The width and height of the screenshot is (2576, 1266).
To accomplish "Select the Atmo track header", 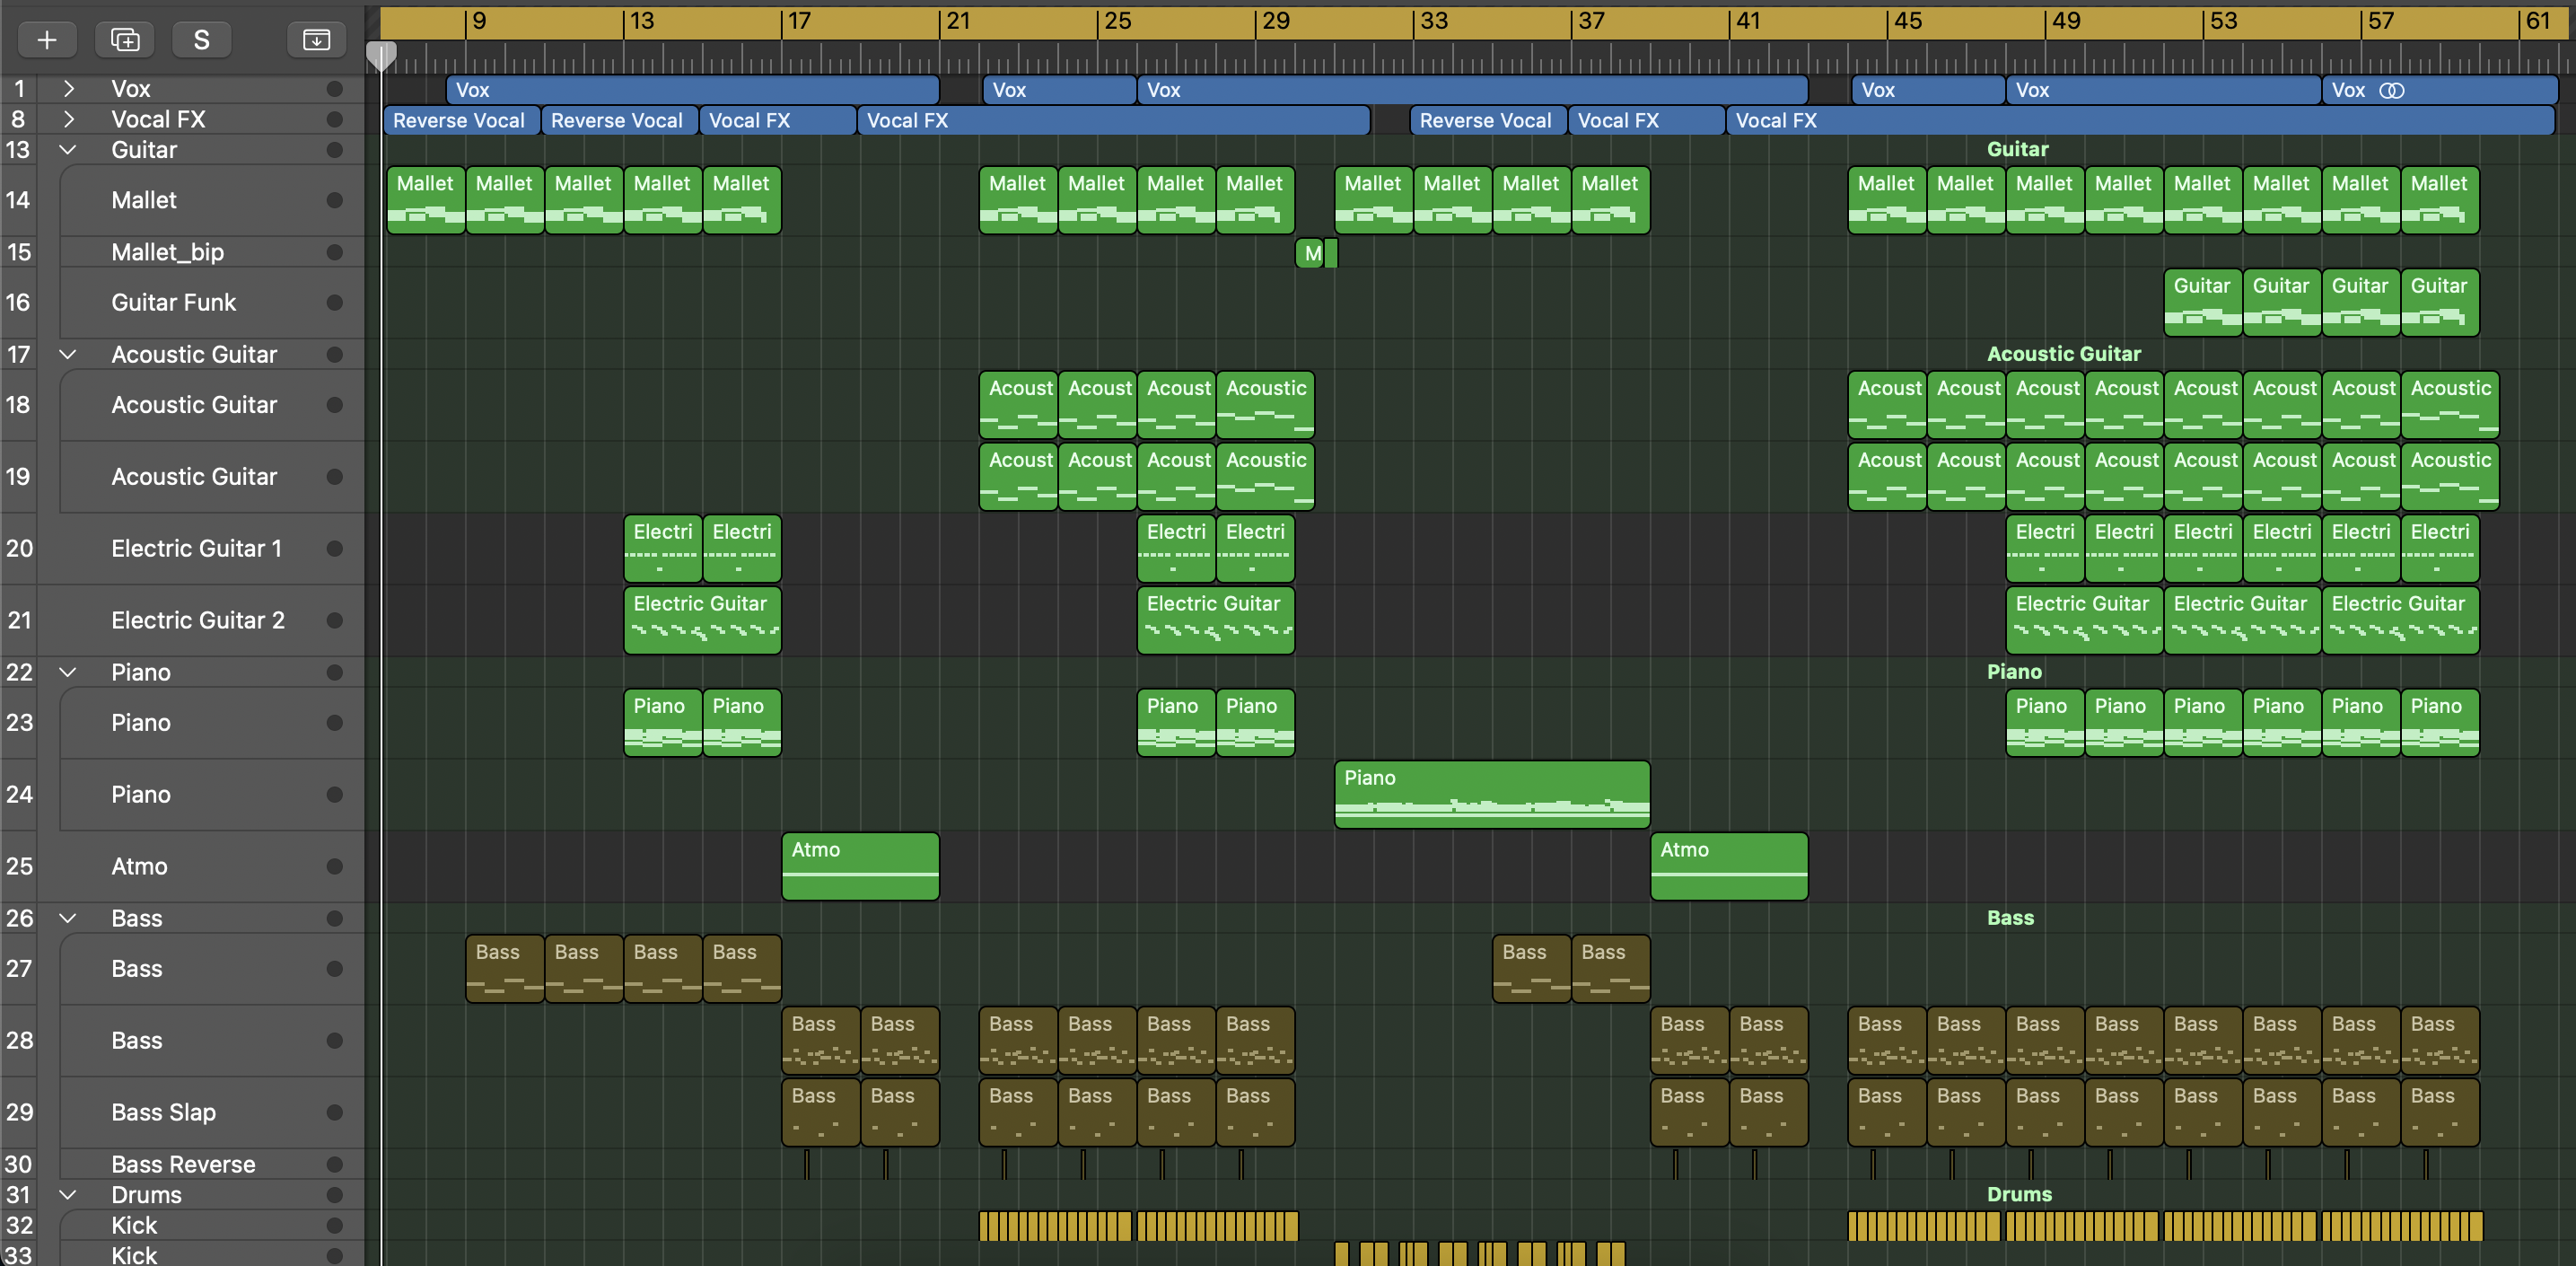I will (182, 866).
